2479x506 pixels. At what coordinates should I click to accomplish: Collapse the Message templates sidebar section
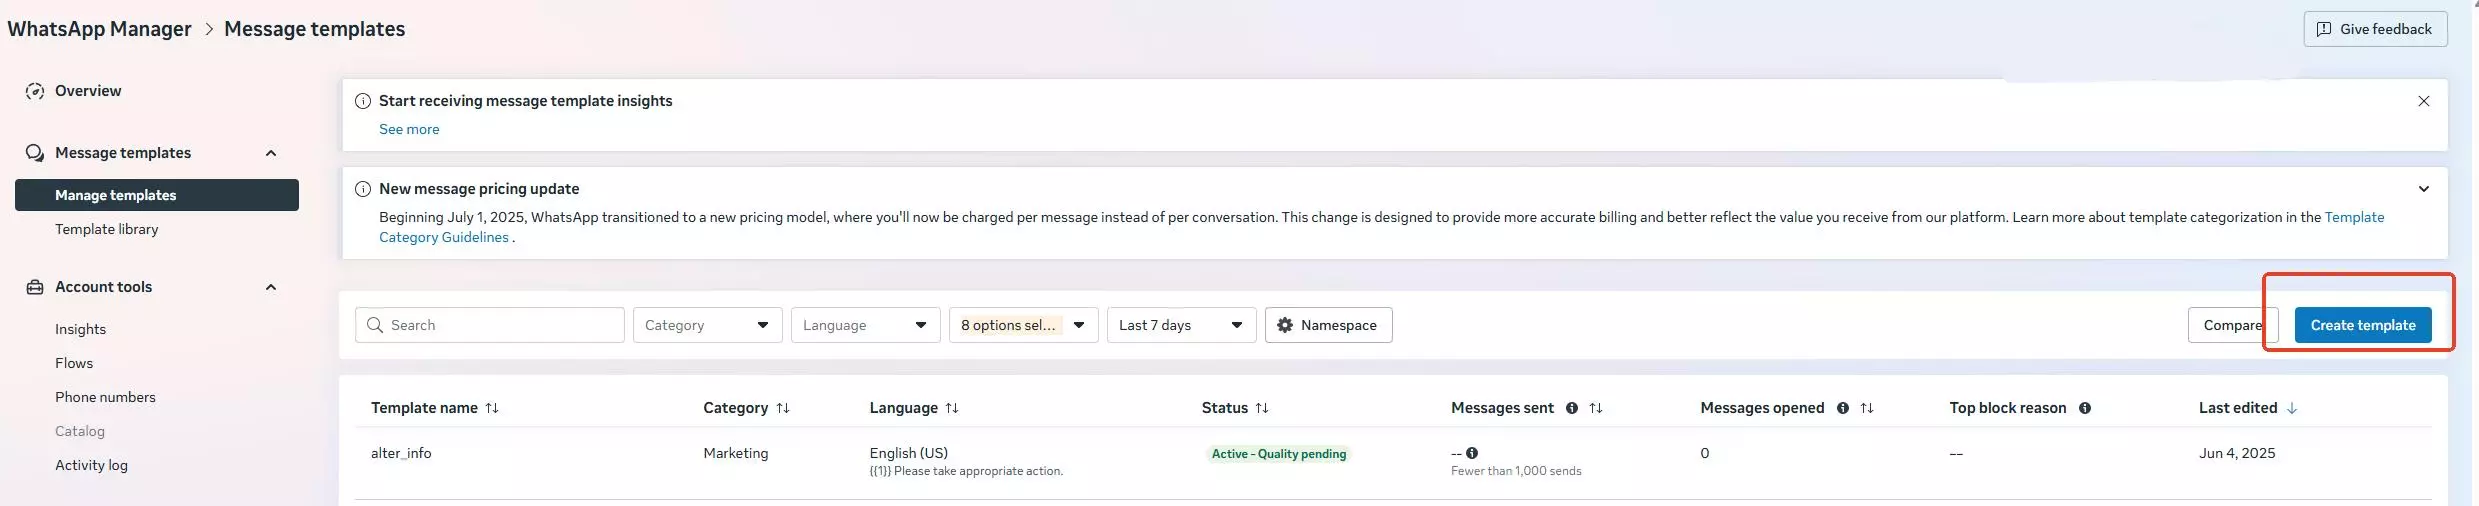[x=271, y=153]
